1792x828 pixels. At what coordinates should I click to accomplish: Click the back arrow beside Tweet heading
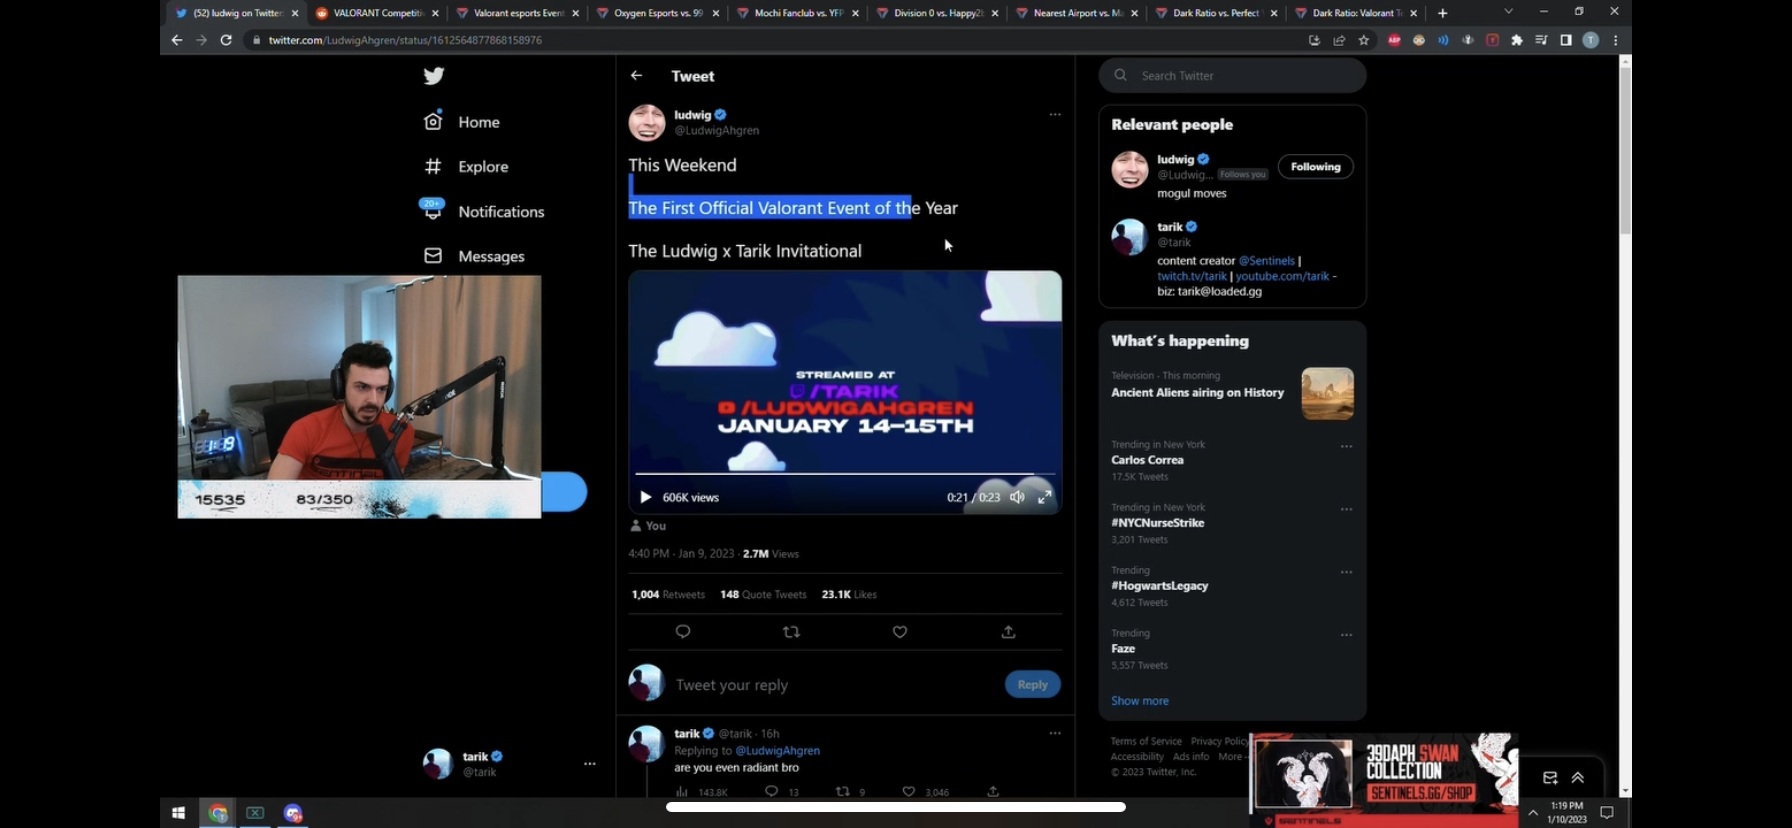pos(636,75)
